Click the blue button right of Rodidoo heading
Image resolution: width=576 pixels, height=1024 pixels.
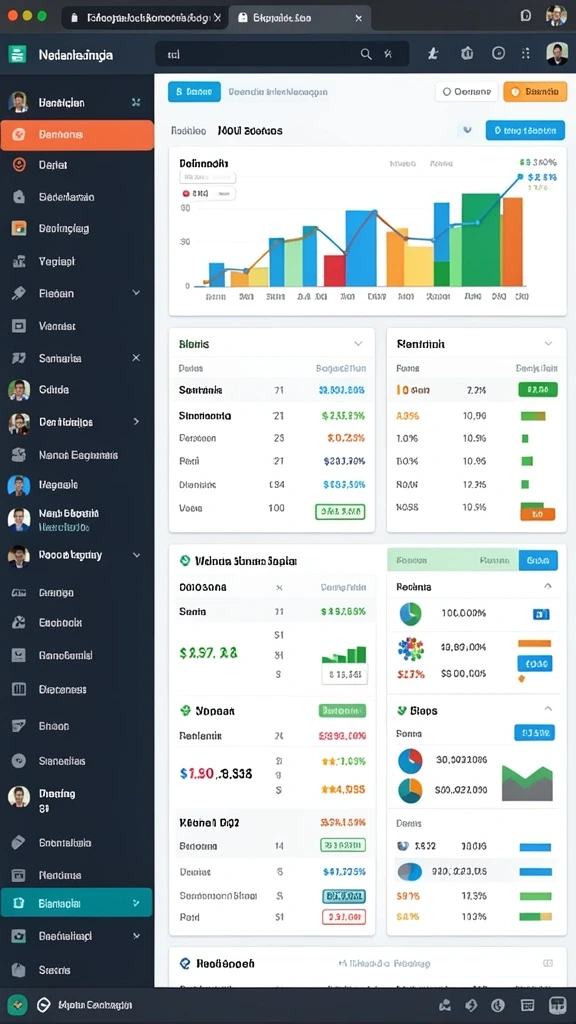click(x=525, y=130)
